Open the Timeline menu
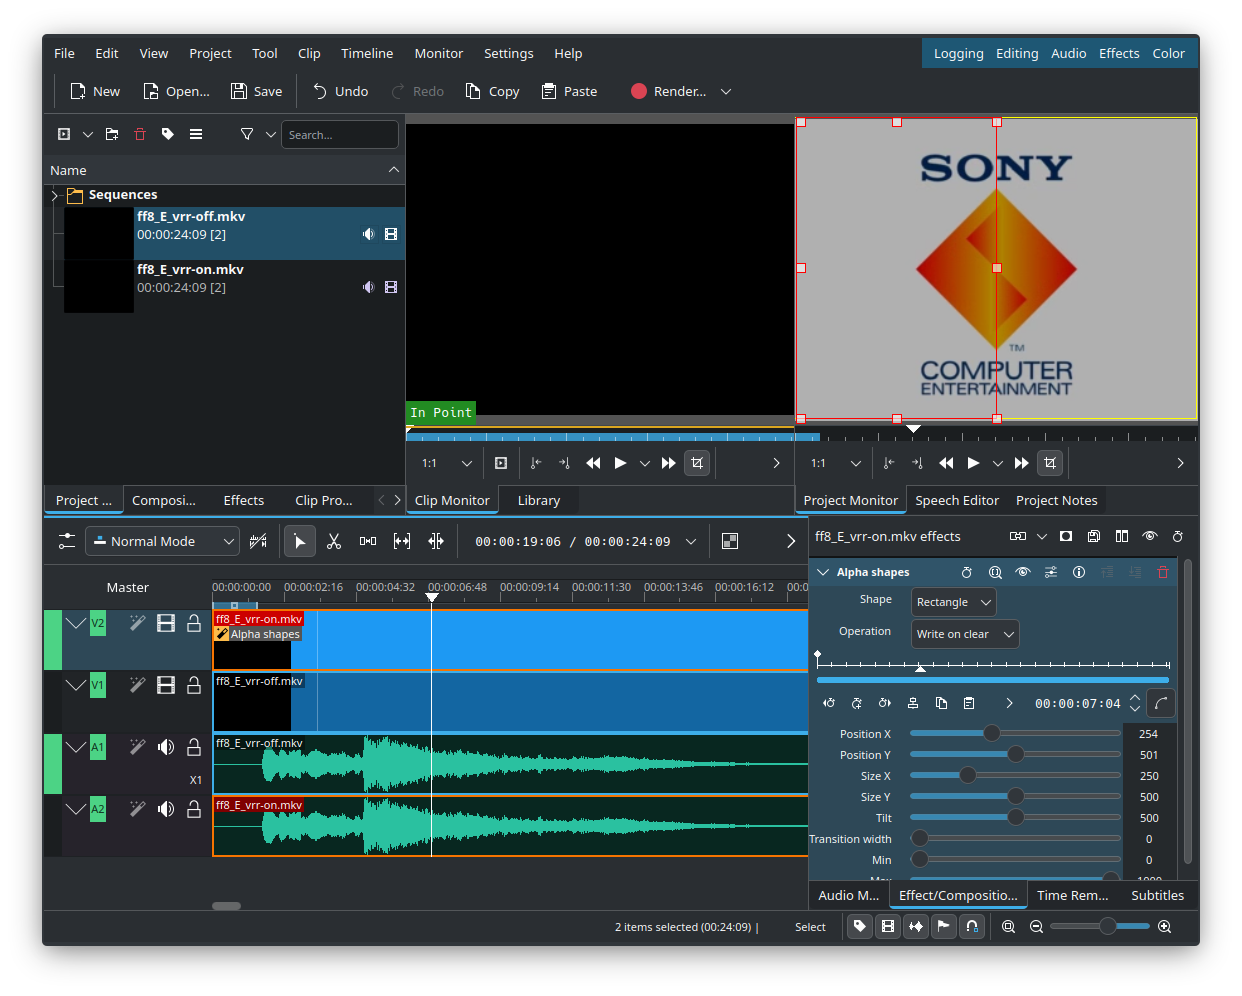The image size is (1242, 996). click(x=367, y=53)
